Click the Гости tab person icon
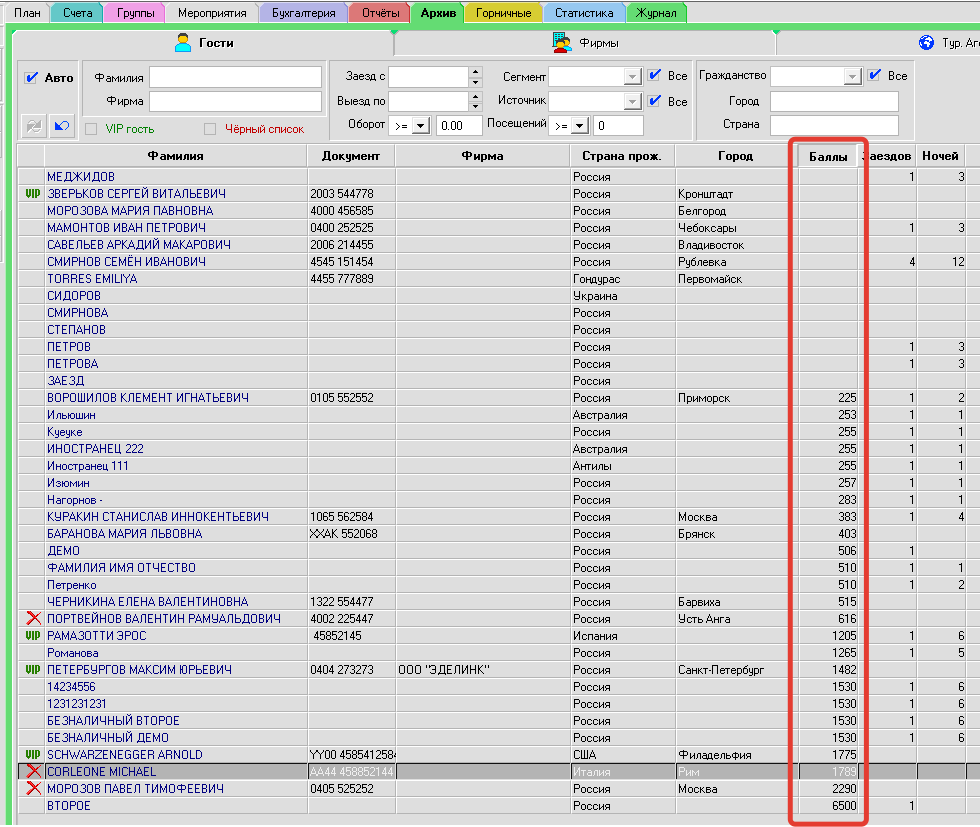The height and width of the screenshot is (827, 980). 183,43
